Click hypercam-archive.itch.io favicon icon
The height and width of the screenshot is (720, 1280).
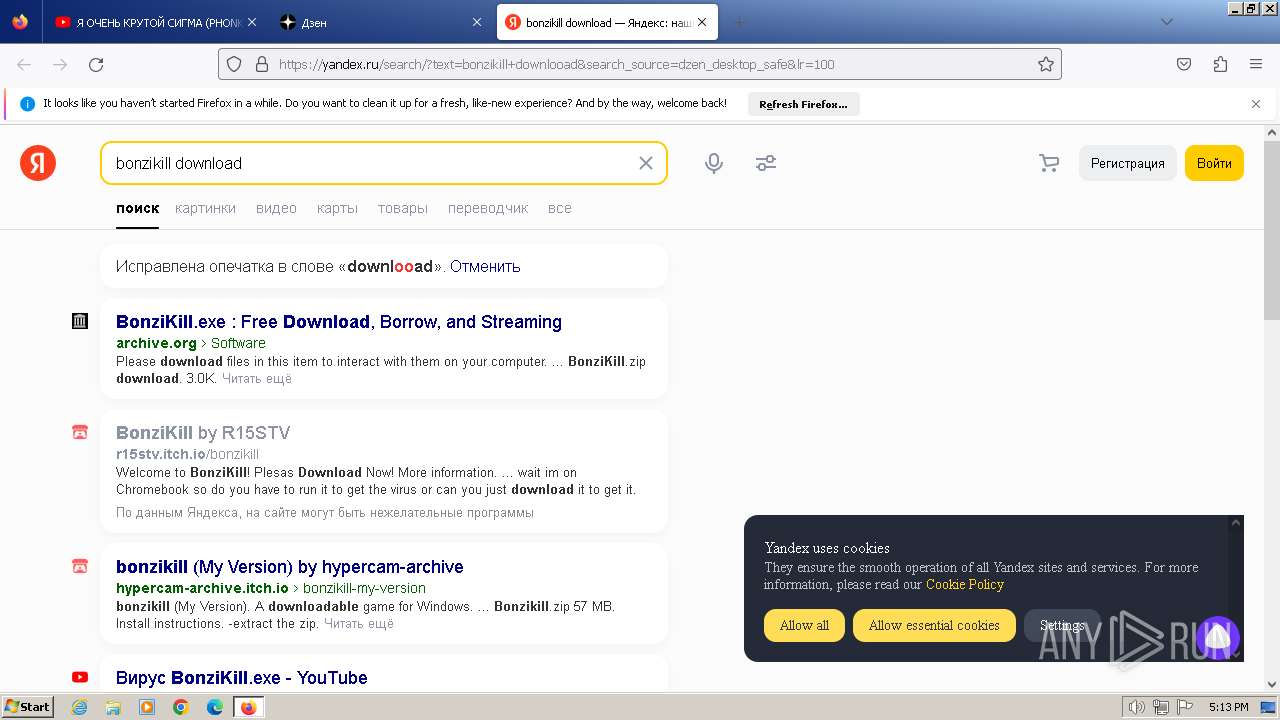click(x=80, y=566)
